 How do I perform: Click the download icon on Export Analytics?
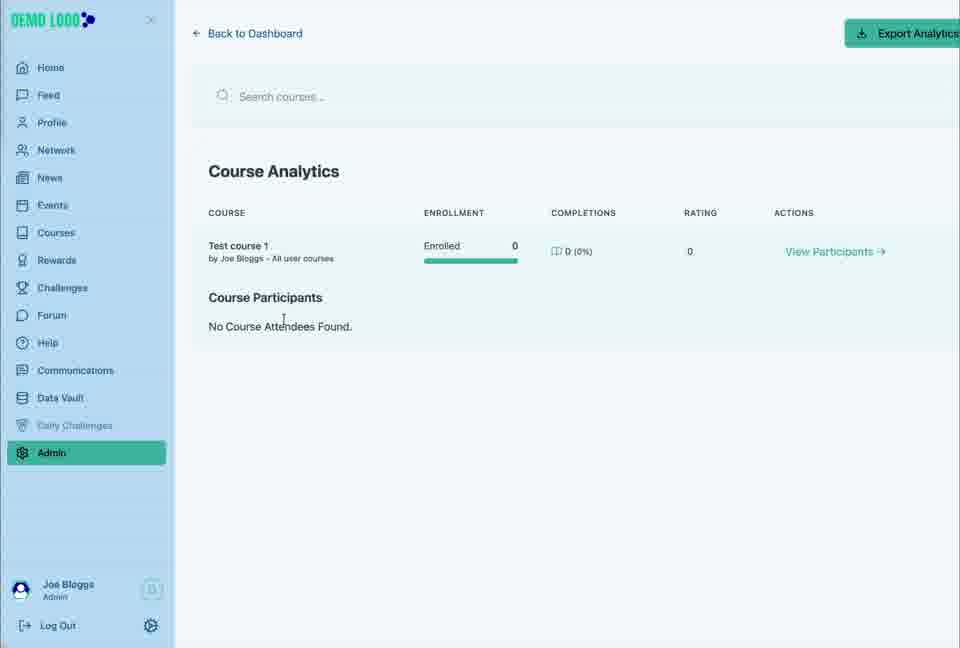coord(861,34)
